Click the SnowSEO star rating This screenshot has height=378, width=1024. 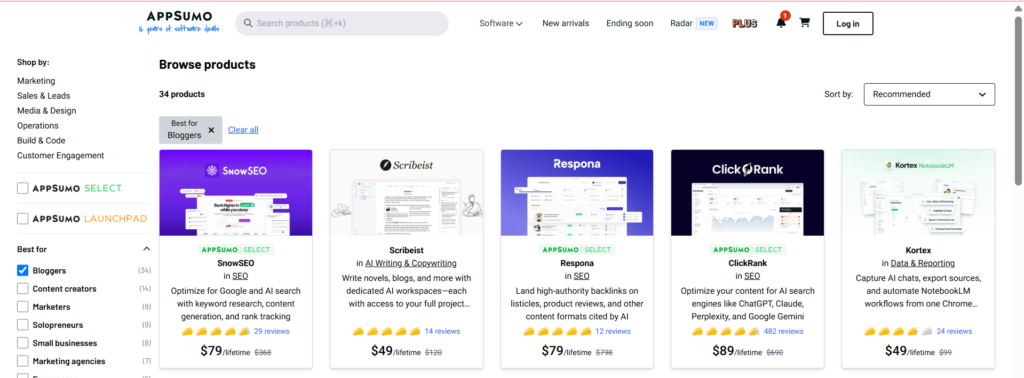click(216, 331)
